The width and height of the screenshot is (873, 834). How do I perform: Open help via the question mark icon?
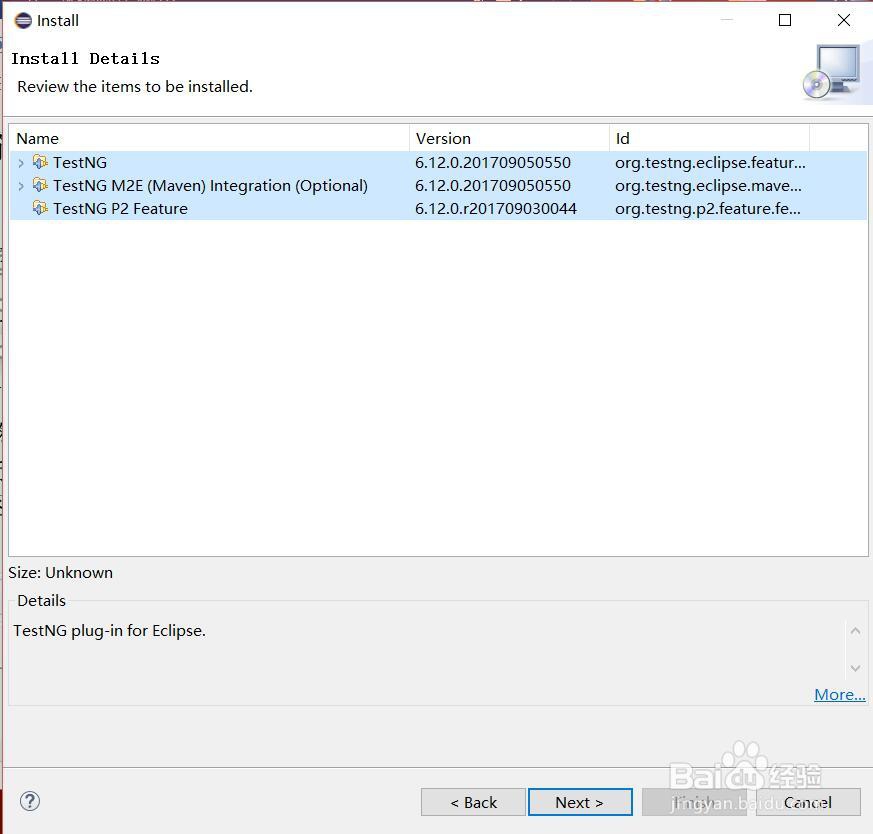coord(30,801)
